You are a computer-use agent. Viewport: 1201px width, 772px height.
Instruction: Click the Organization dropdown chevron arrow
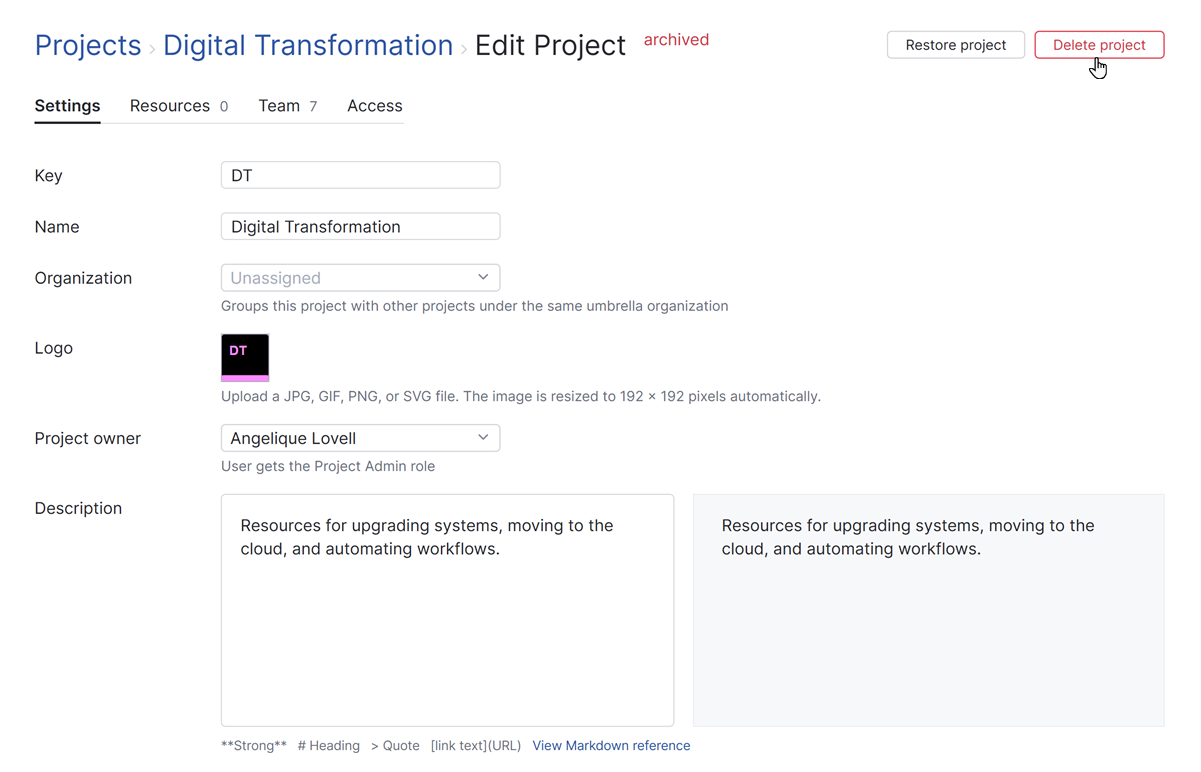pyautogui.click(x=483, y=277)
